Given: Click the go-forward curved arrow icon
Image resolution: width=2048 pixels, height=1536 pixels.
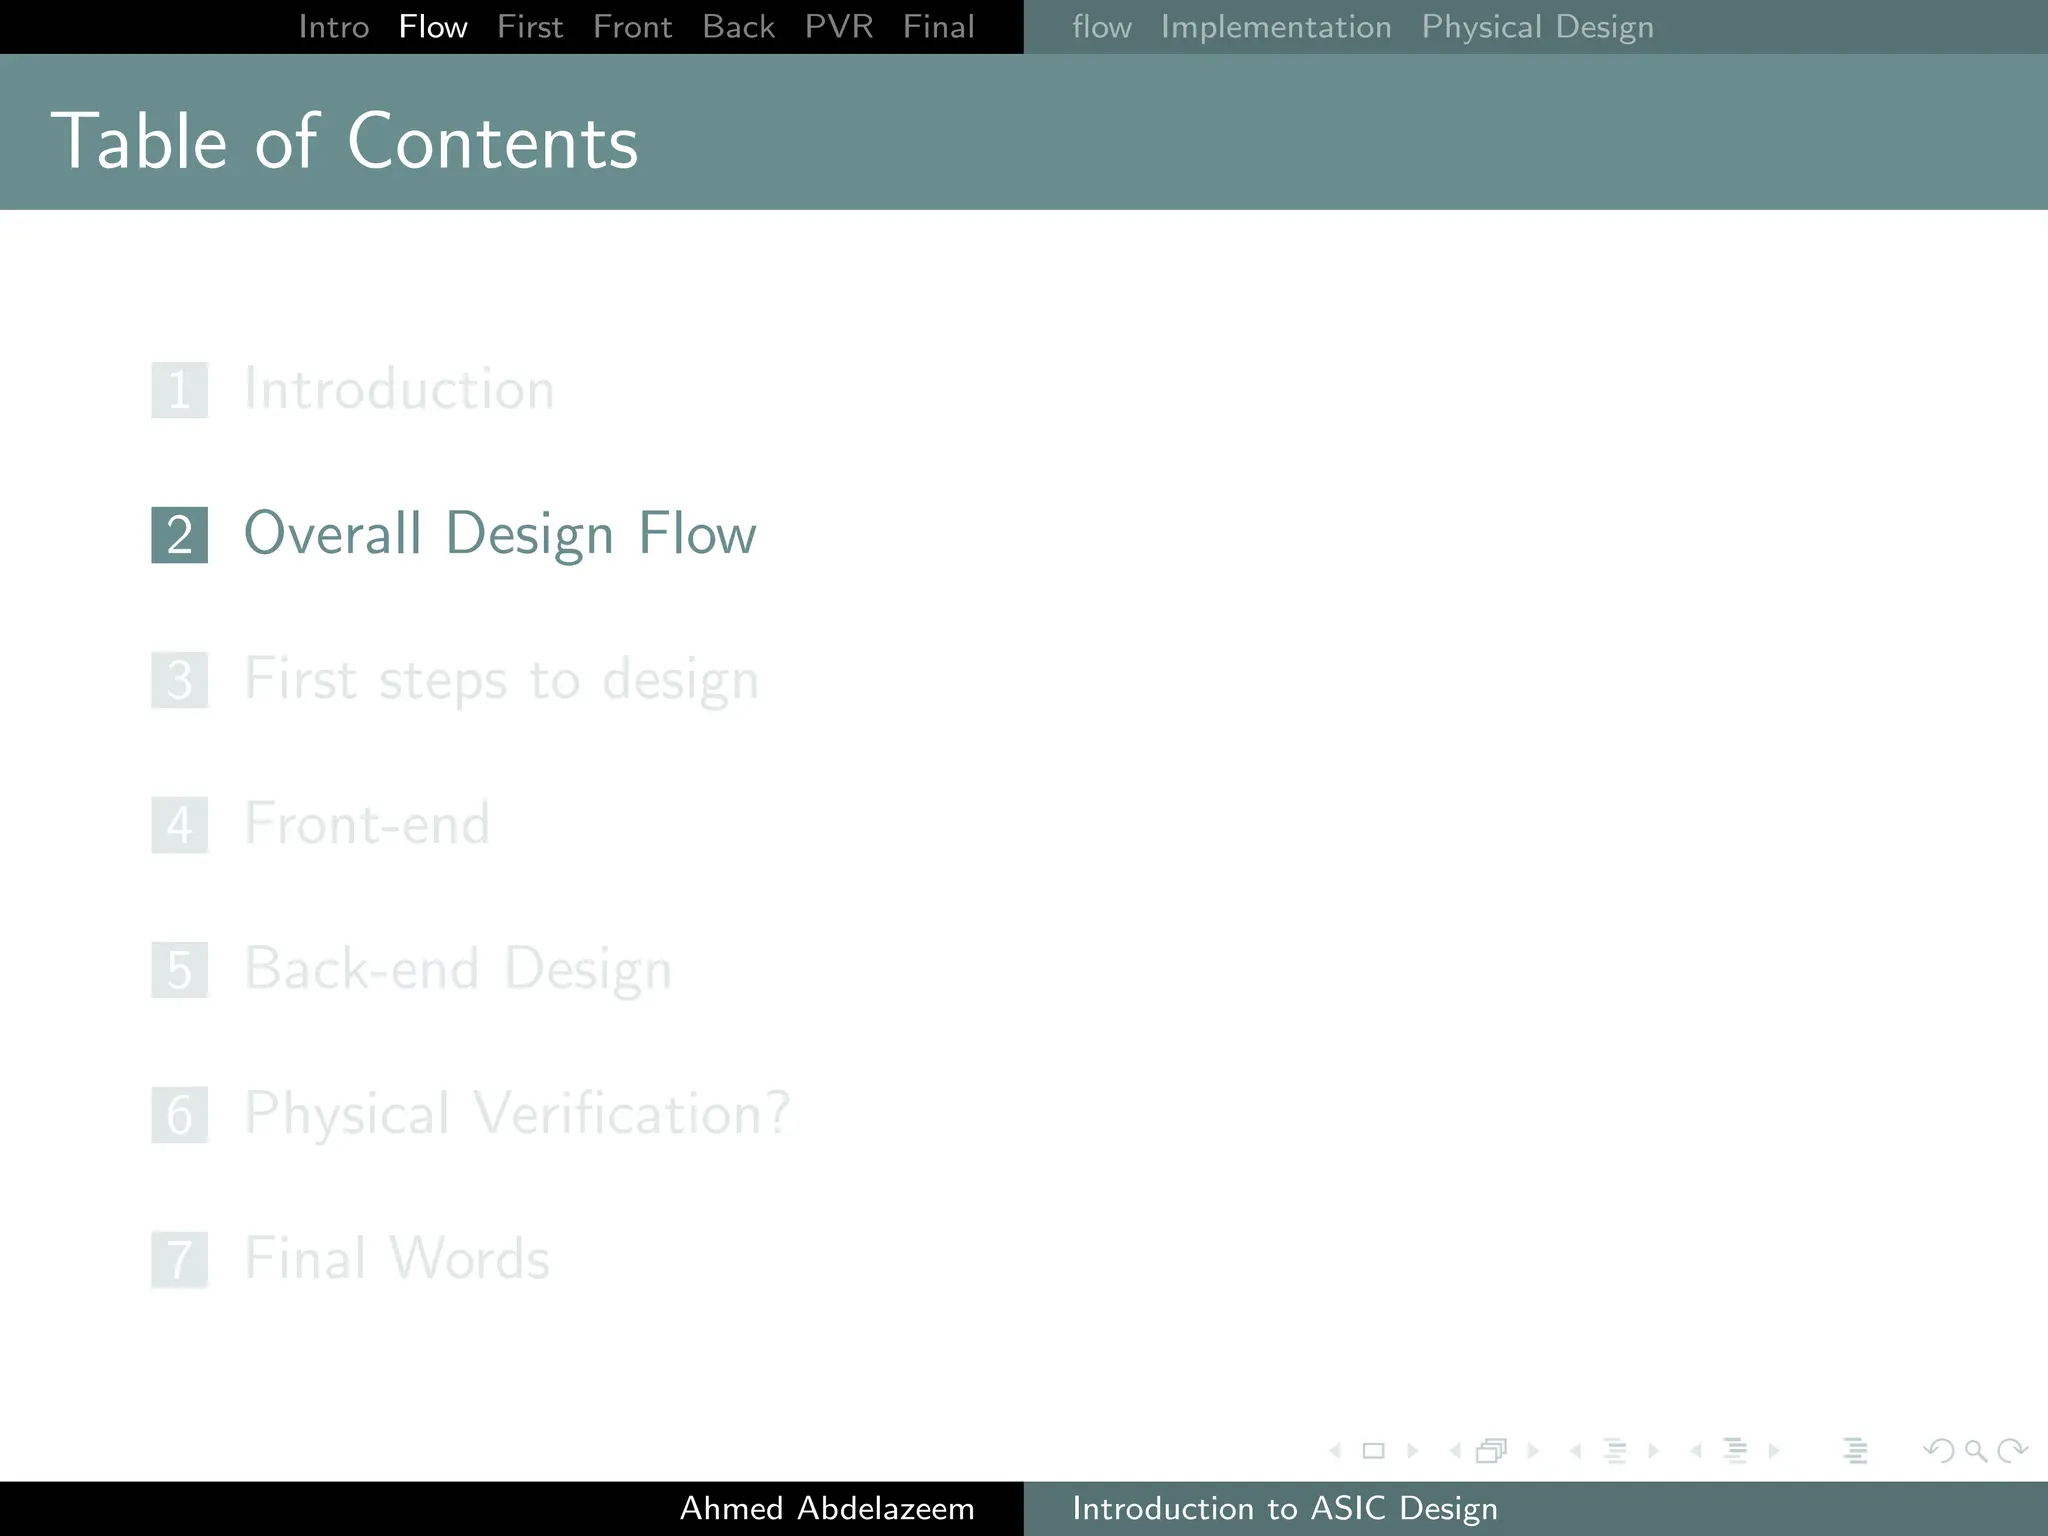Looking at the screenshot, I should click(x=2012, y=1451).
